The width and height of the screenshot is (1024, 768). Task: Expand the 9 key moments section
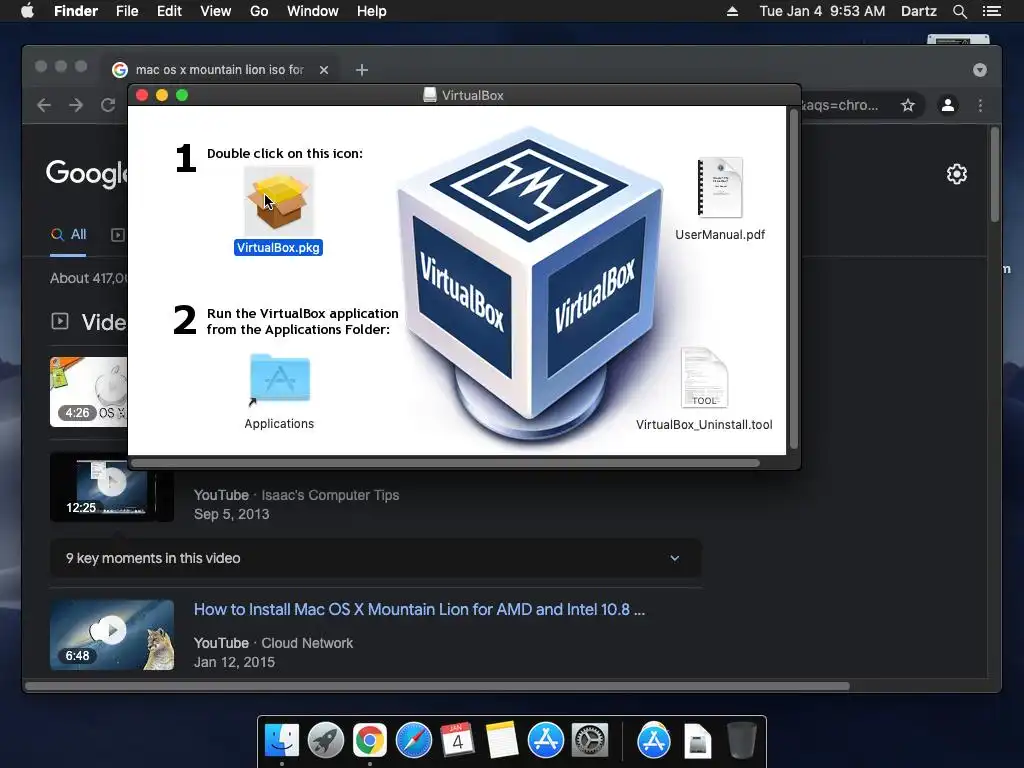(376, 558)
